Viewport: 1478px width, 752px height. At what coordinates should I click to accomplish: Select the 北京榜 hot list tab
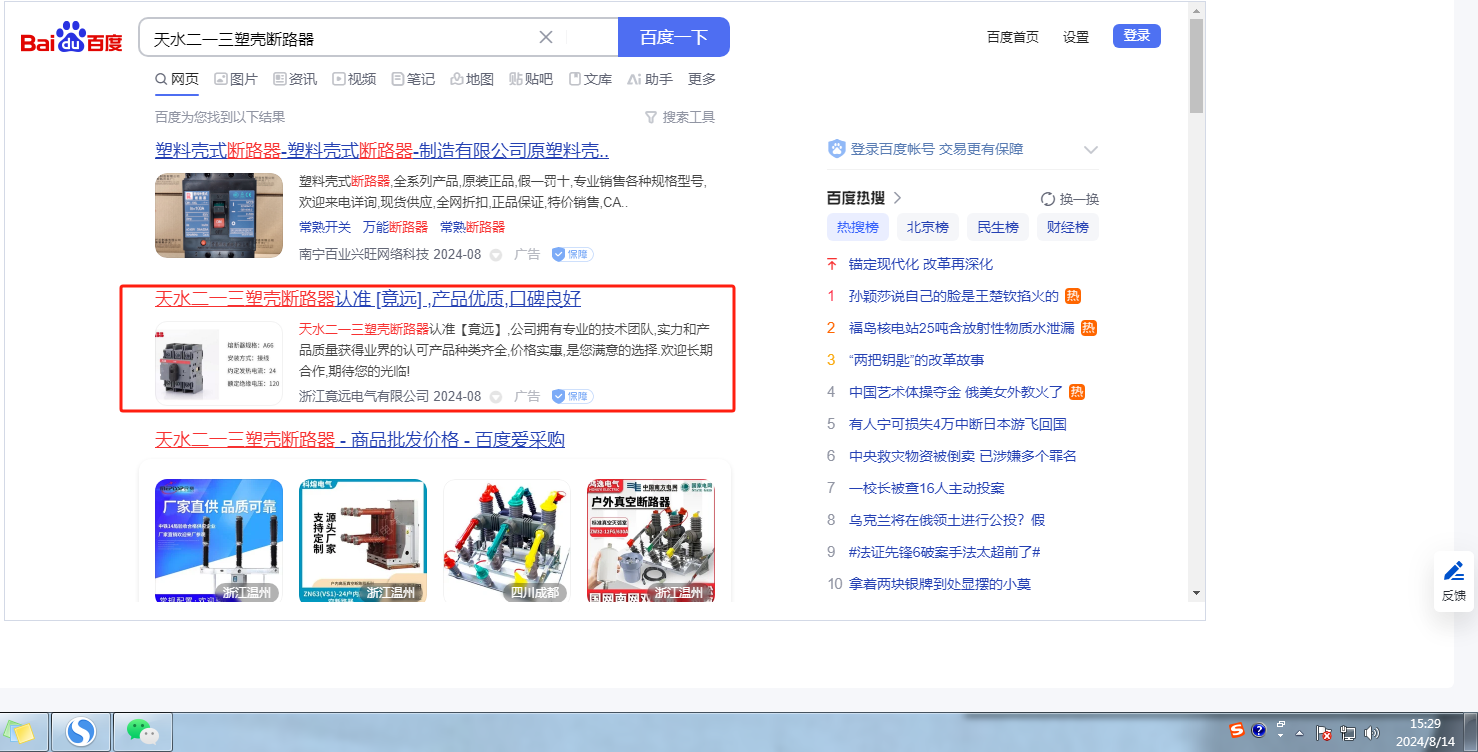pyautogui.click(x=927, y=227)
